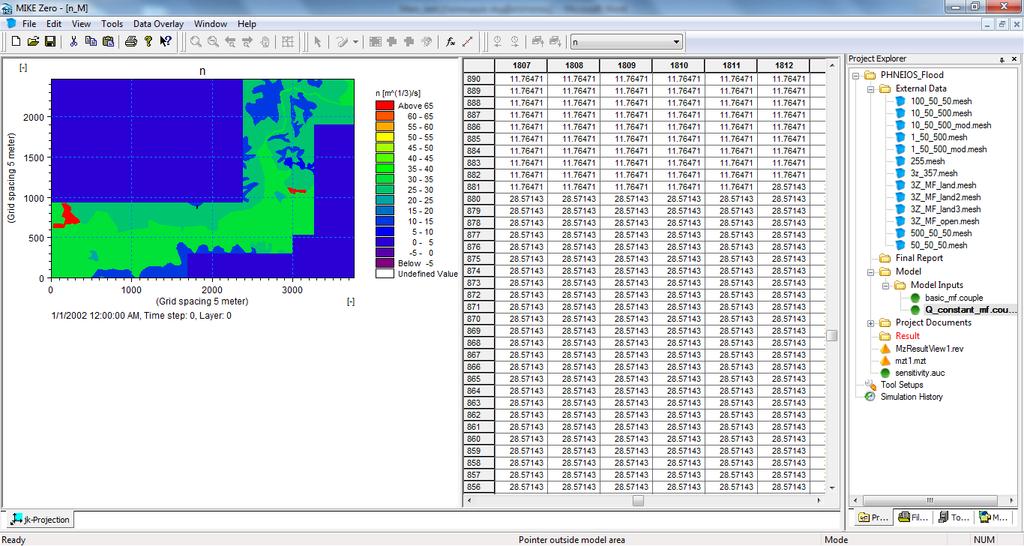Click the 3Z_MF_land.mesh file icon
1024x546 pixels.
(x=901, y=185)
